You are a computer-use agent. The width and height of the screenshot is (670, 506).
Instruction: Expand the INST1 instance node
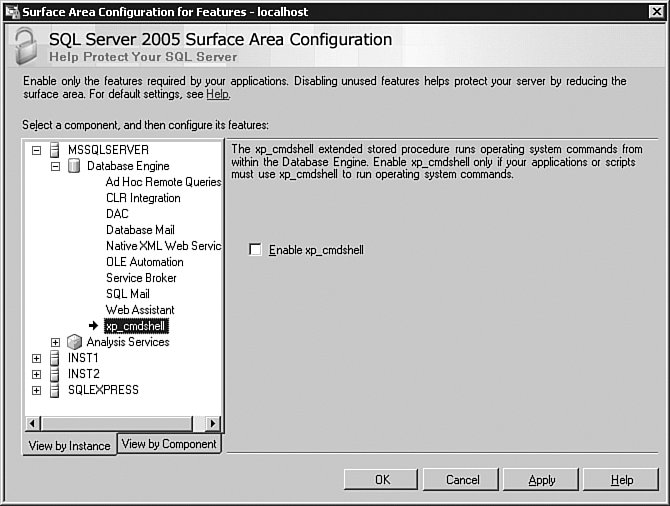tap(37, 359)
